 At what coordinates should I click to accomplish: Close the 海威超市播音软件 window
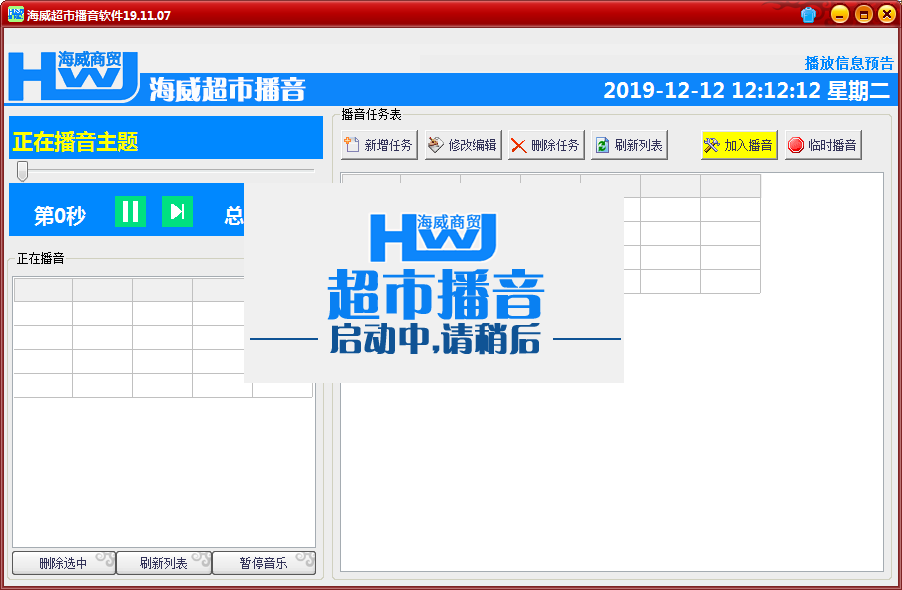click(x=887, y=14)
